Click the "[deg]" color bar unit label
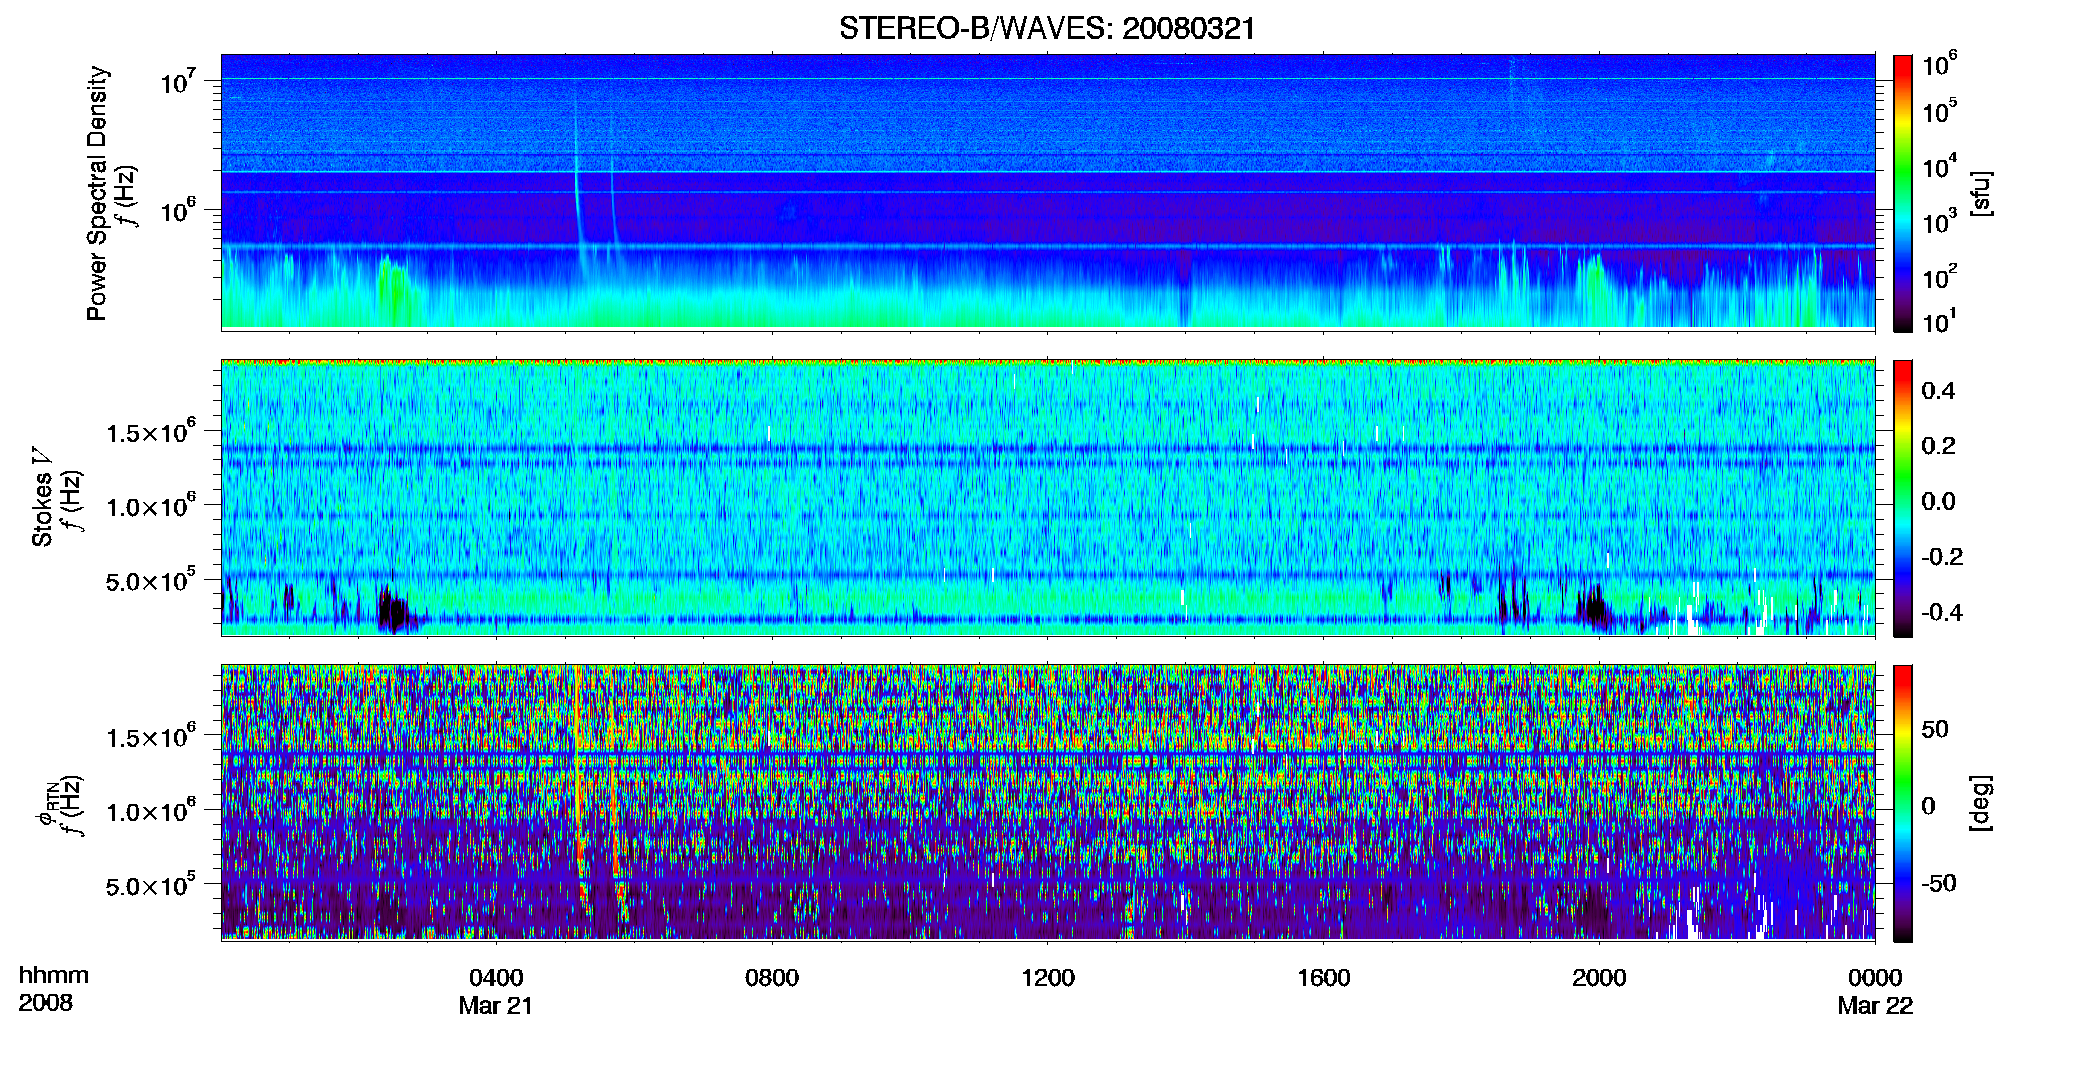Screen dimensions: 2096x1080 coord(1980,803)
